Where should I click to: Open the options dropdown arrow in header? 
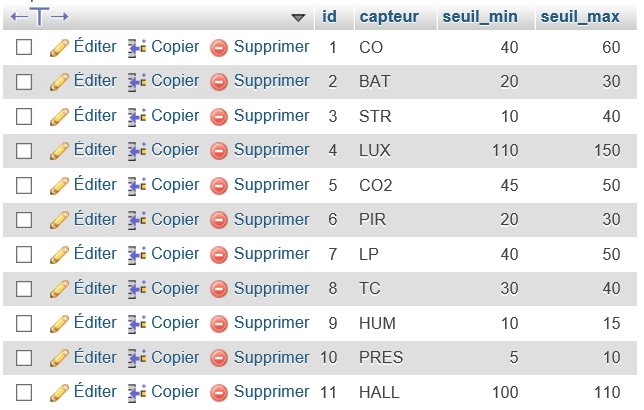click(x=298, y=17)
